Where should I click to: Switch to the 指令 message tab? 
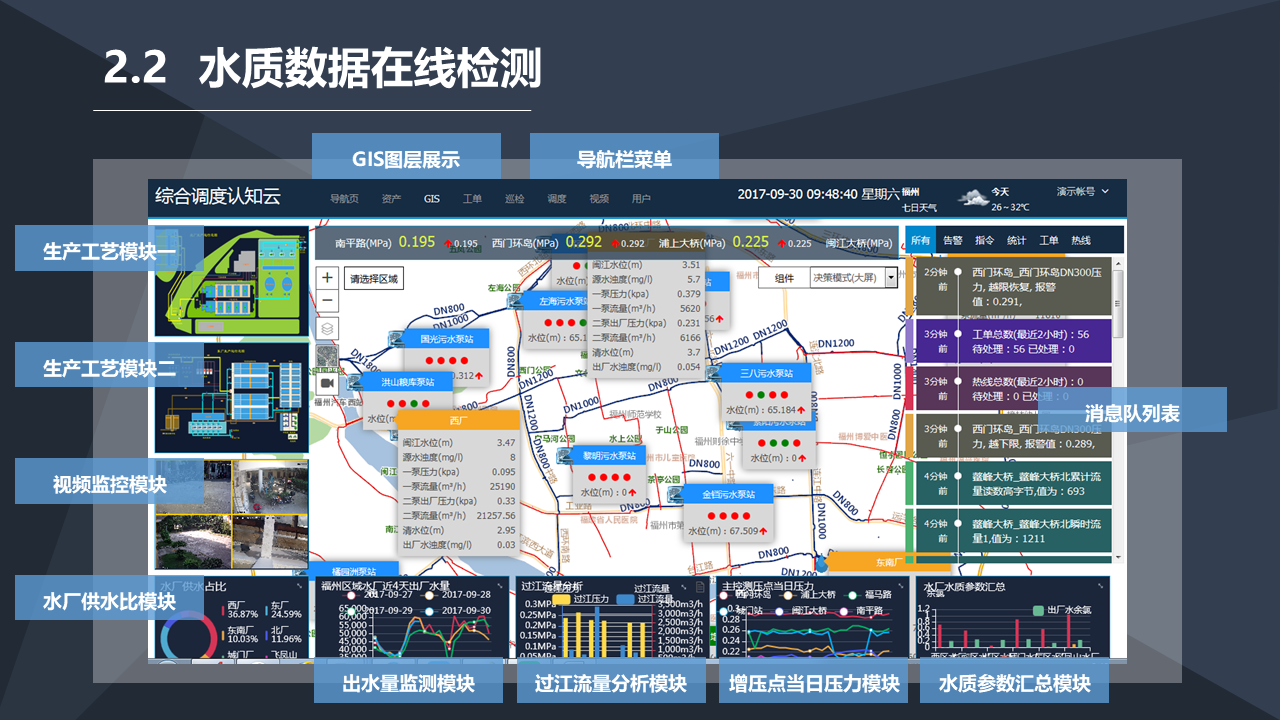click(x=985, y=240)
